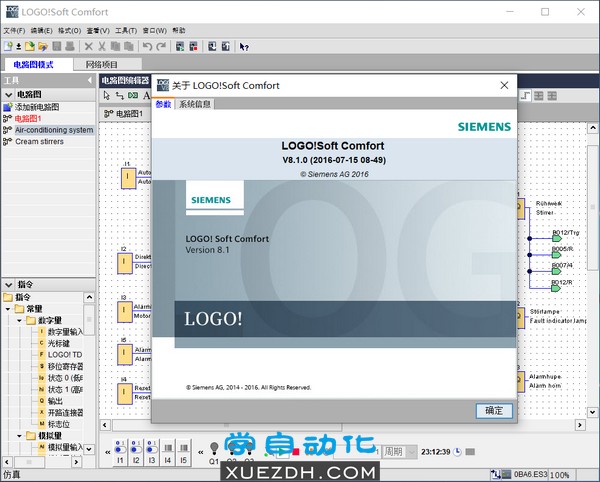Click the Paste toolbar icon
This screenshot has height=482, width=600.
(x=129, y=46)
